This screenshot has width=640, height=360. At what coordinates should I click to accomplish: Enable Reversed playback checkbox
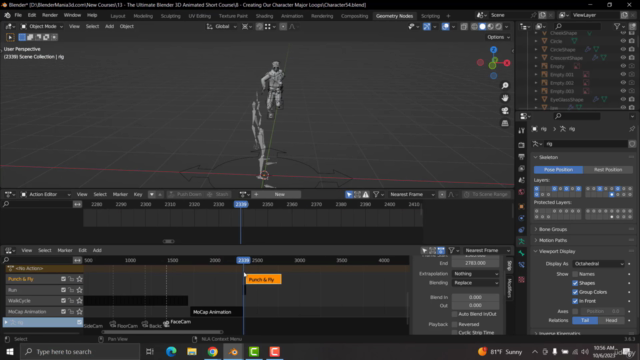(455, 324)
